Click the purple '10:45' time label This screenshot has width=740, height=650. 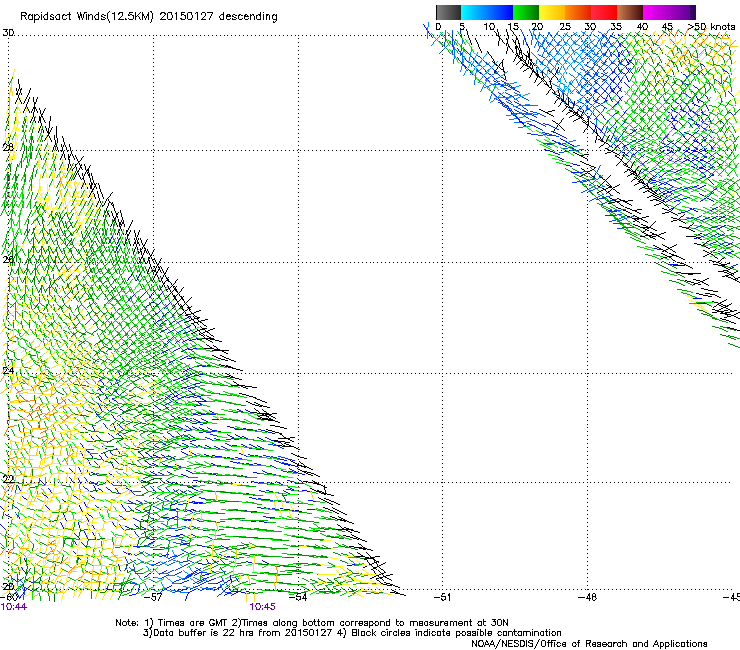[x=262, y=607]
